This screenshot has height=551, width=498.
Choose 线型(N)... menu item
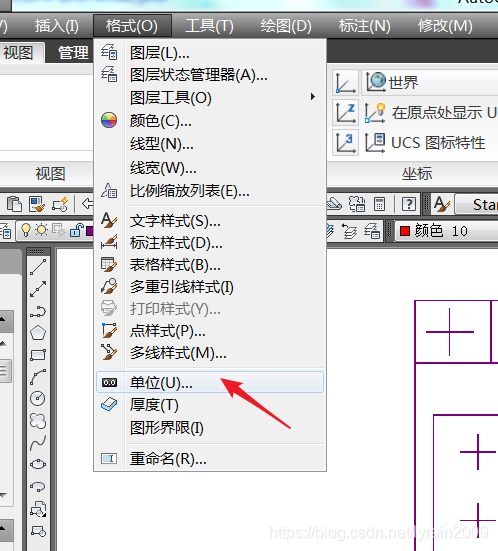210,144
